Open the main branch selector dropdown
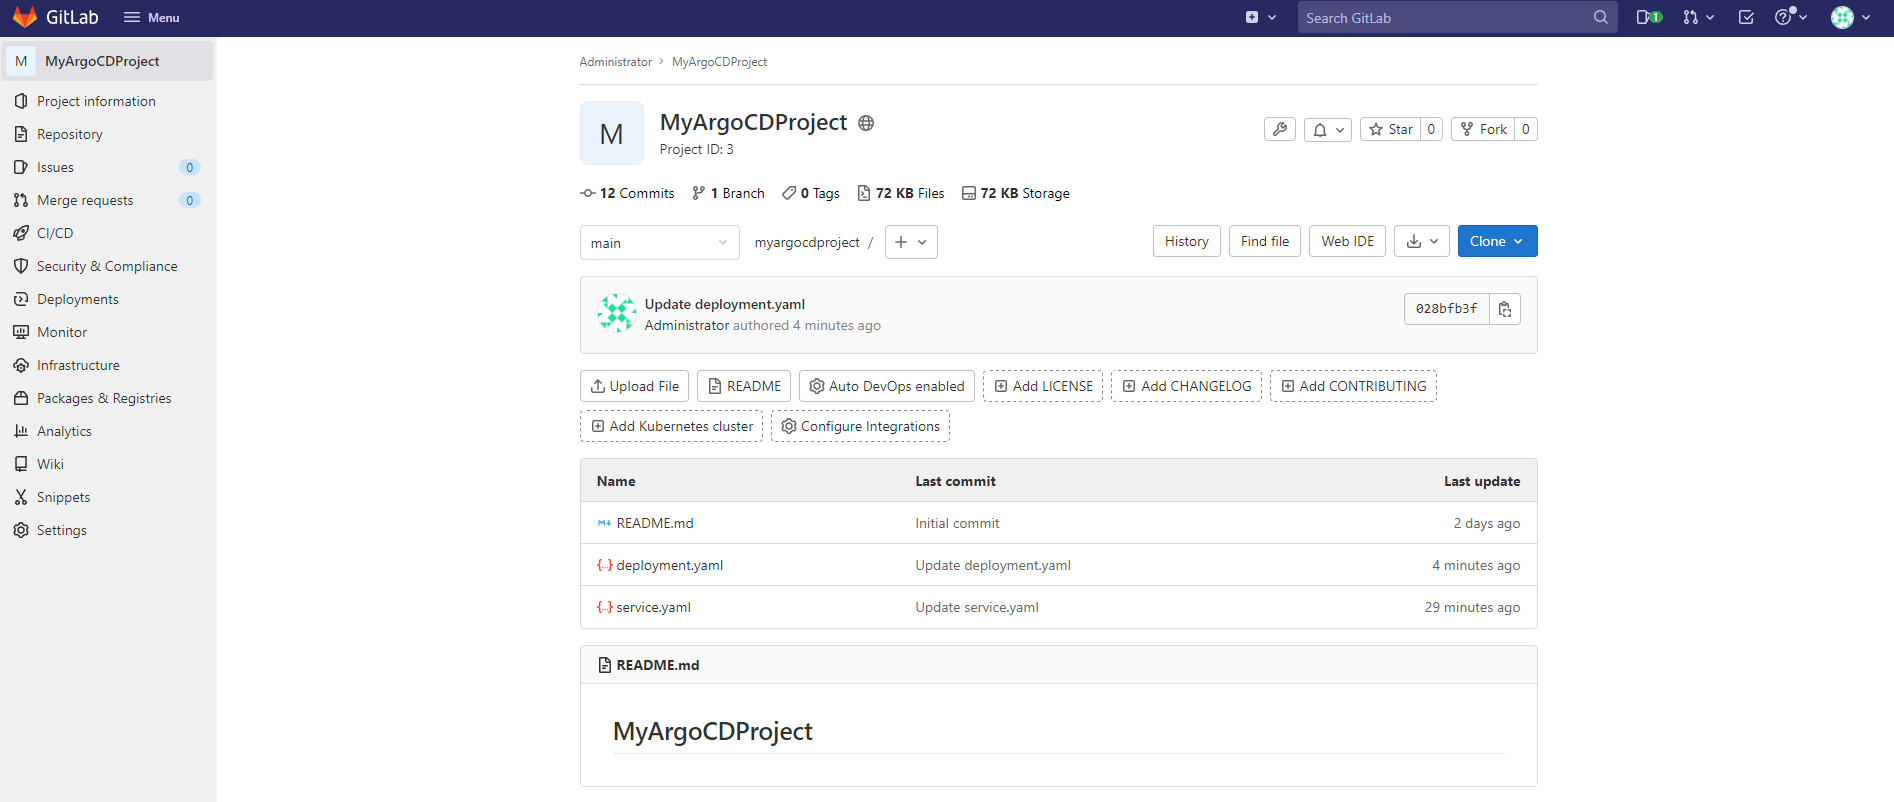 659,242
